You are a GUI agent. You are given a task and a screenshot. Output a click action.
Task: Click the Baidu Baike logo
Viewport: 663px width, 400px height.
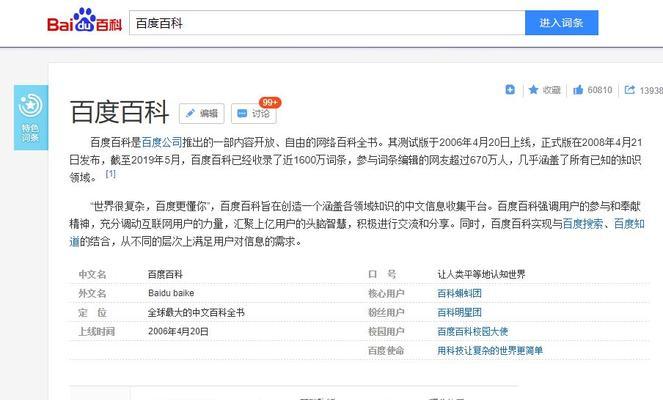[x=85, y=21]
